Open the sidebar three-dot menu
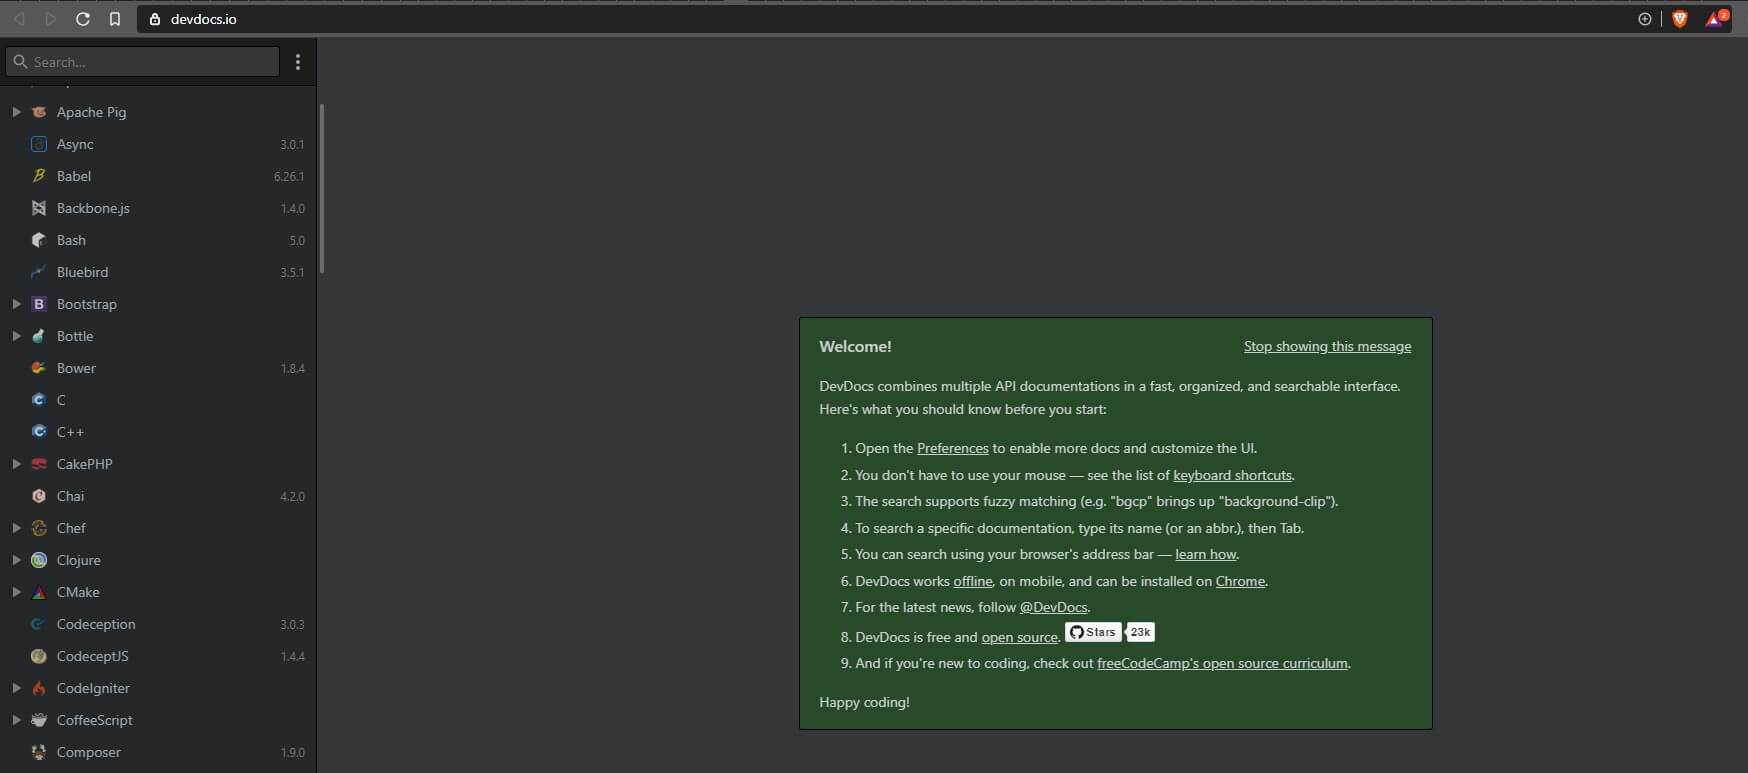The width and height of the screenshot is (1748, 773). (298, 62)
